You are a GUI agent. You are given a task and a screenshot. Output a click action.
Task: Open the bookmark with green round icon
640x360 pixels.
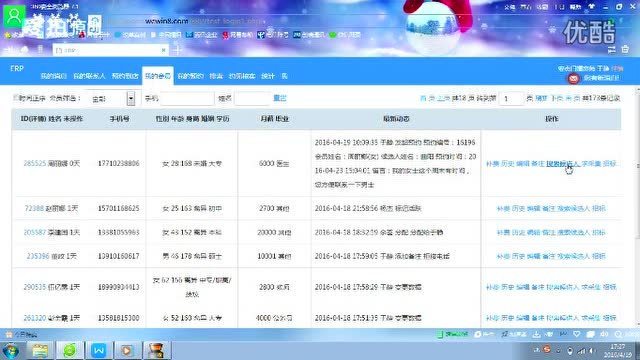pos(333,35)
